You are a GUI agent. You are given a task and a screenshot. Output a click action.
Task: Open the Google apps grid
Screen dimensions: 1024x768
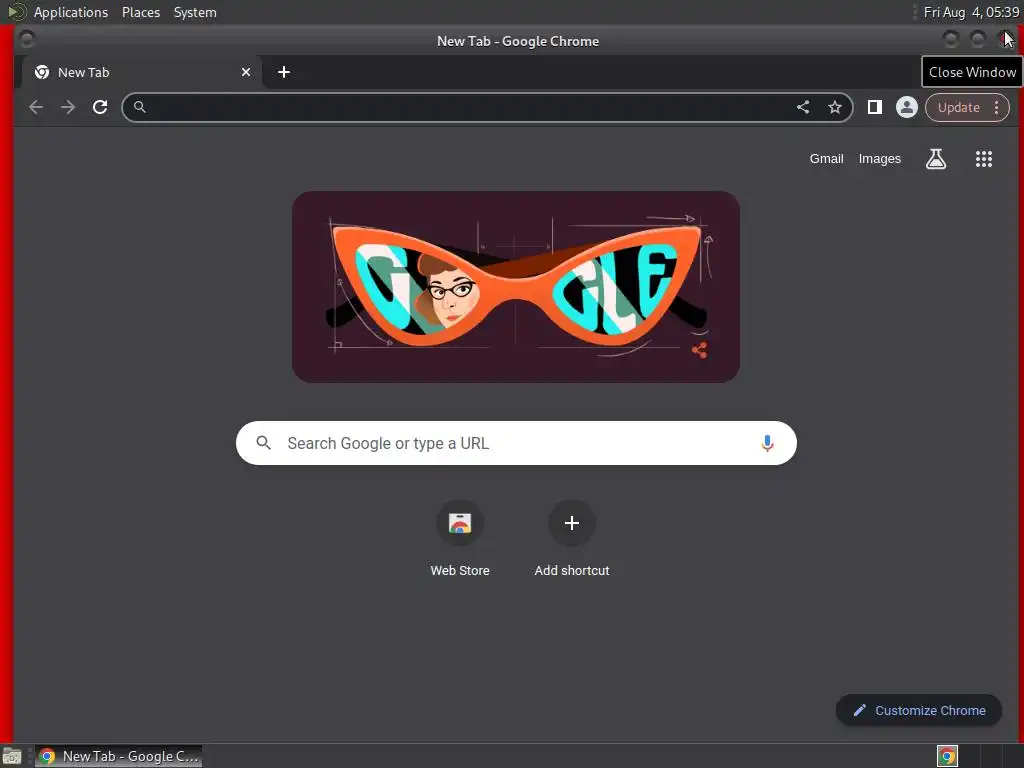tap(984, 159)
